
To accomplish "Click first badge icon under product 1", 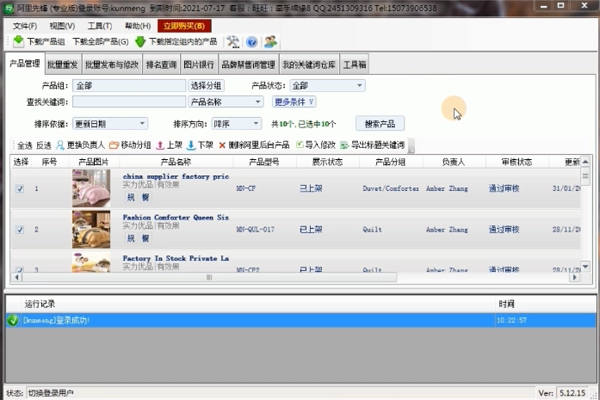I will (x=131, y=197).
